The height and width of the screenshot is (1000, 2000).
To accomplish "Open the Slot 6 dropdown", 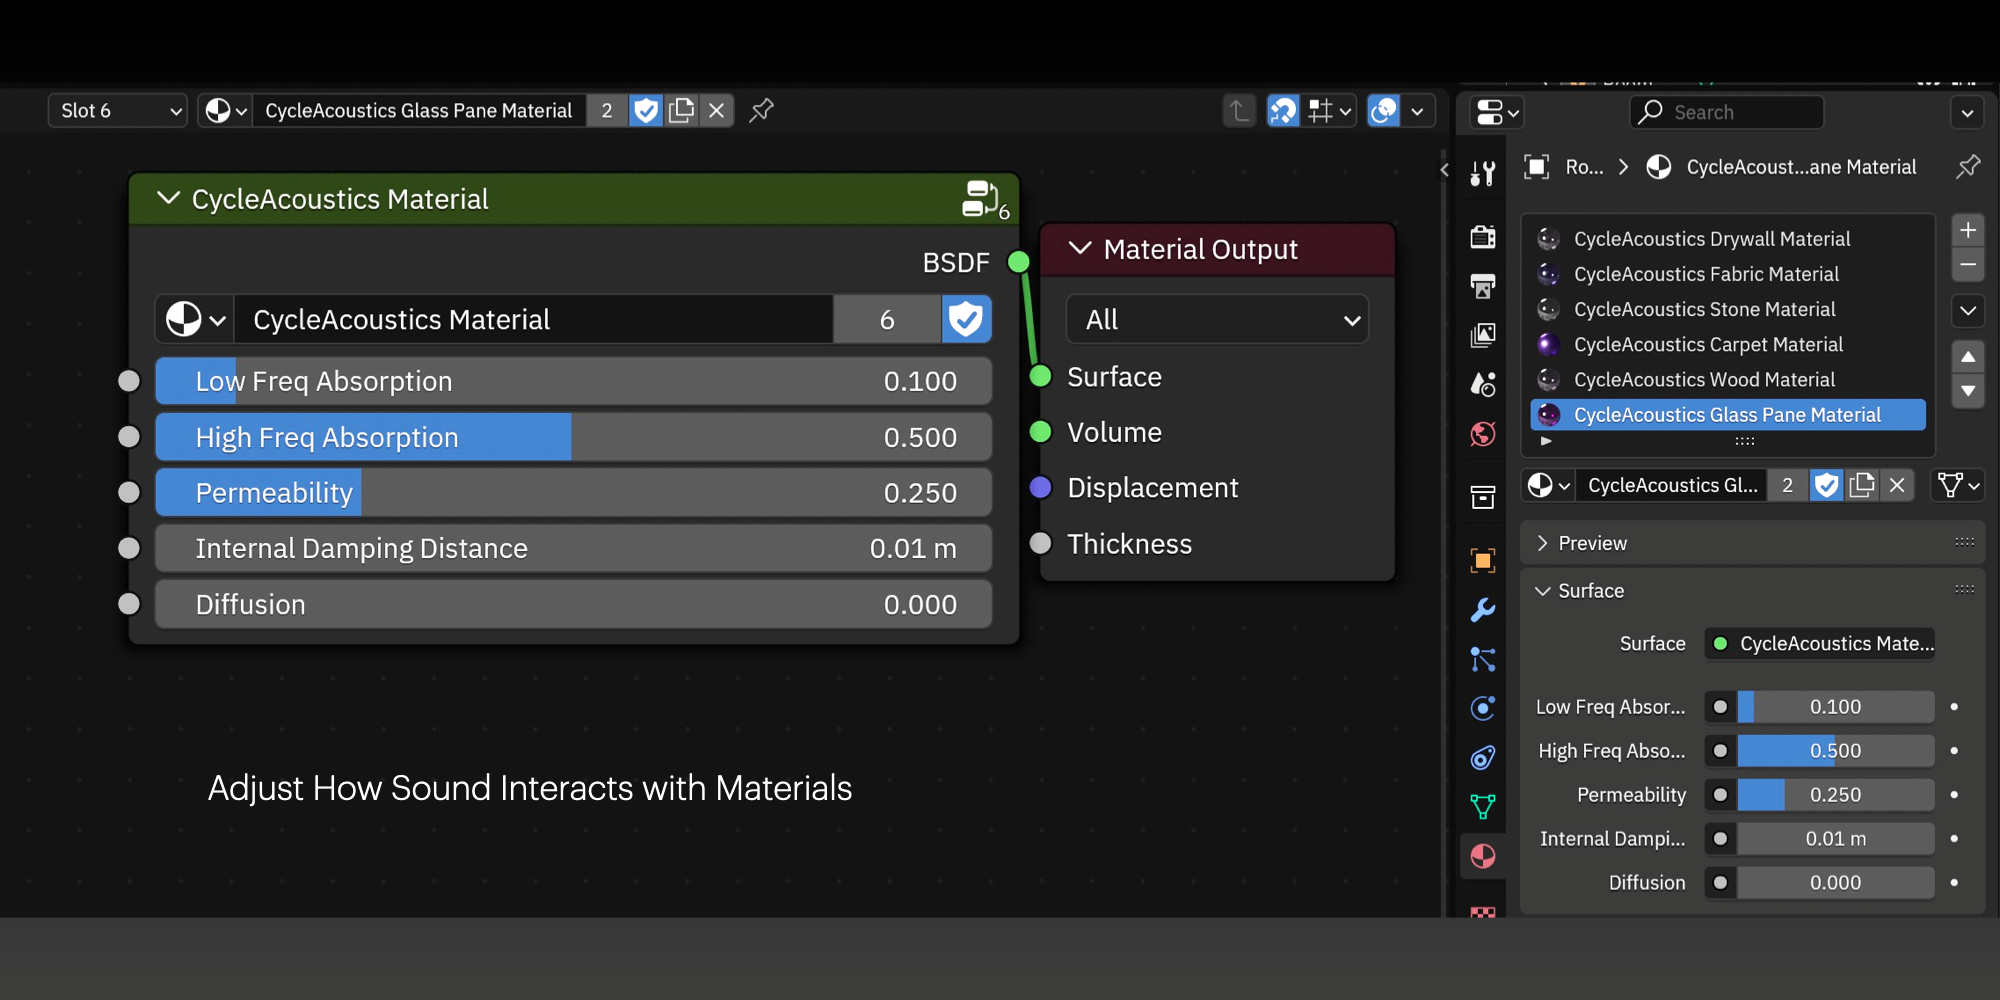I will (118, 110).
